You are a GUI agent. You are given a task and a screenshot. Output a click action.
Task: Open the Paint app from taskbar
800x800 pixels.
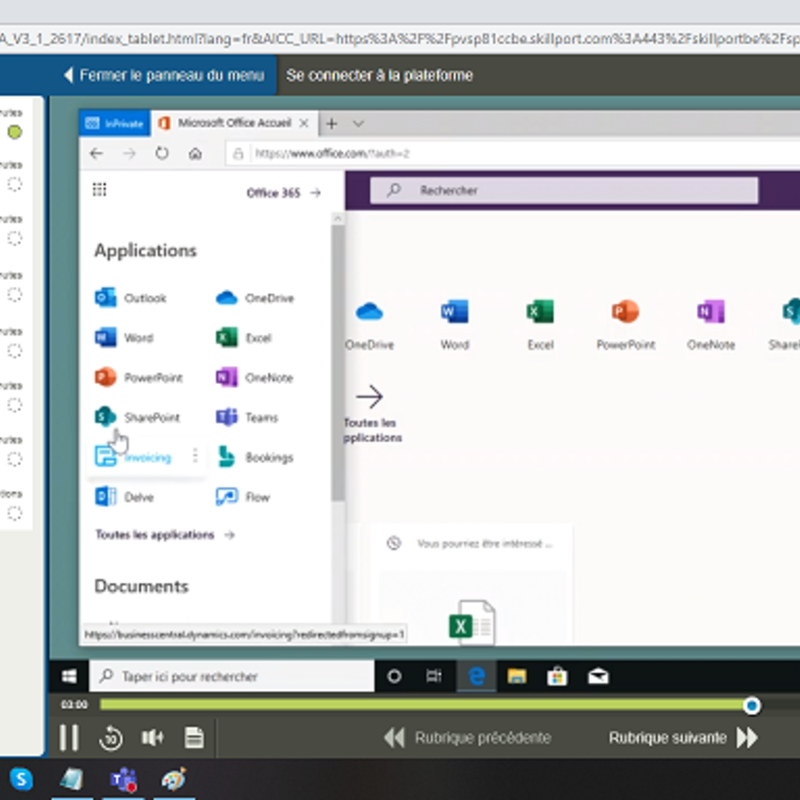click(174, 780)
